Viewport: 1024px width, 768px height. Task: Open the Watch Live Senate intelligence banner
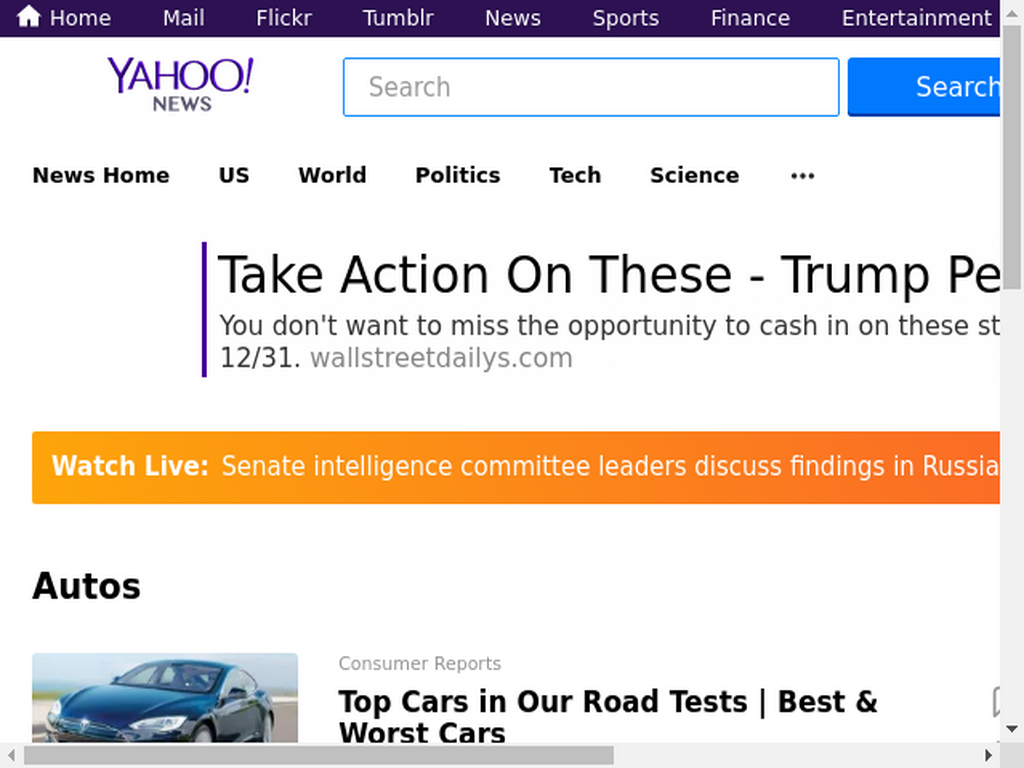[516, 468]
